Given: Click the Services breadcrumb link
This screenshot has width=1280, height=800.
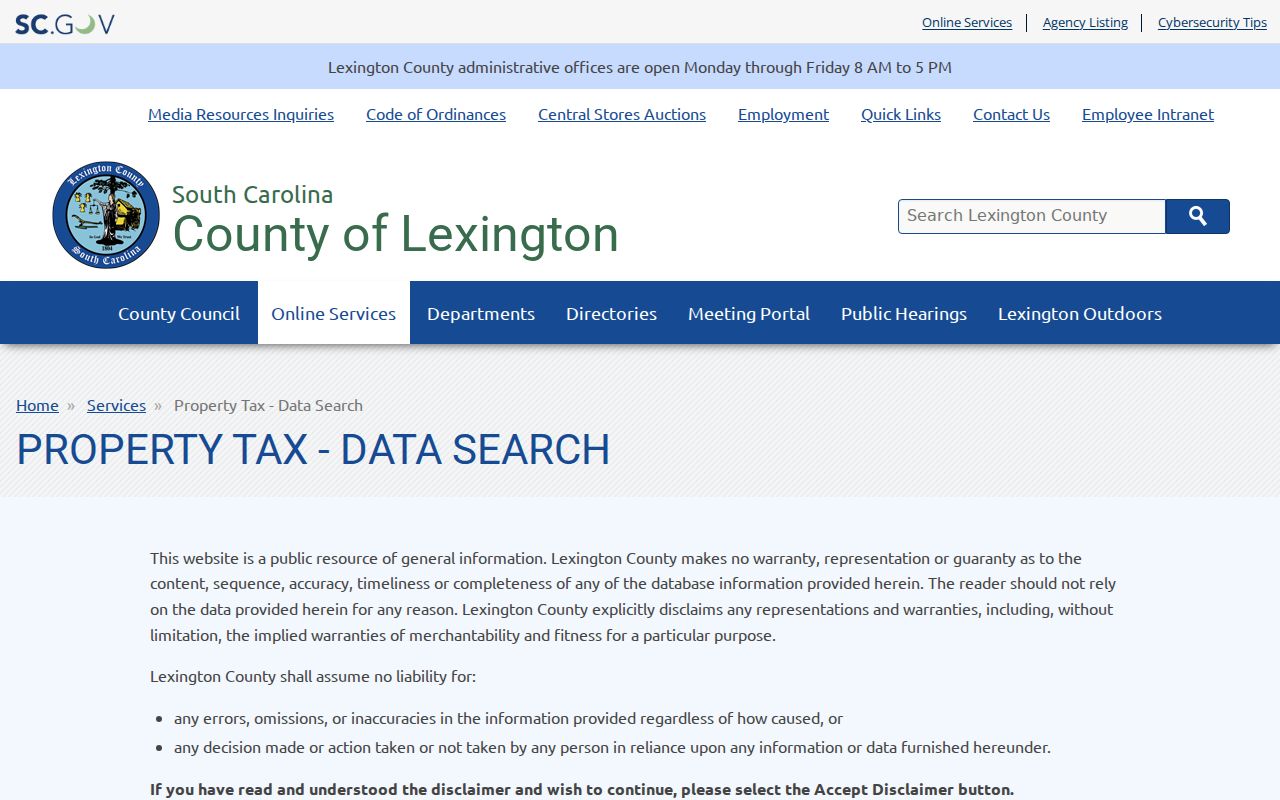Looking at the screenshot, I should tap(116, 405).
